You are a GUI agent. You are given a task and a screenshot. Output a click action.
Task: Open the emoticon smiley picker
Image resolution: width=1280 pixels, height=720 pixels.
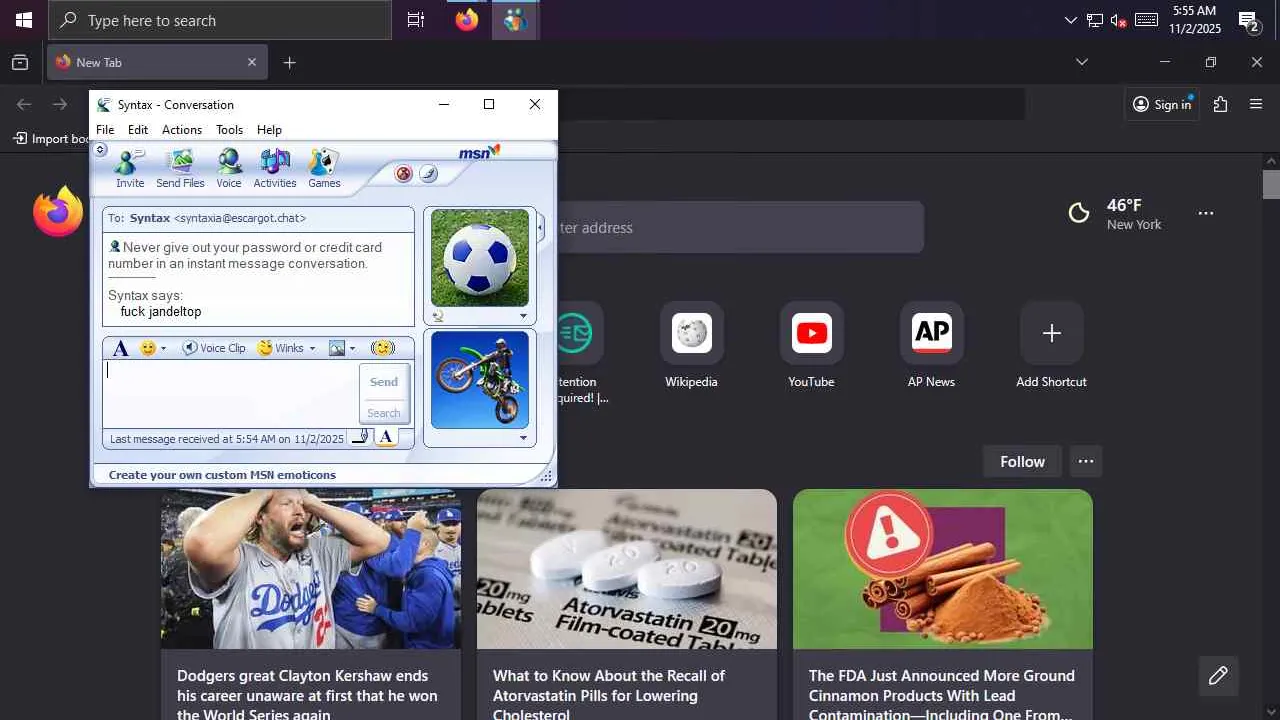pyautogui.click(x=148, y=348)
